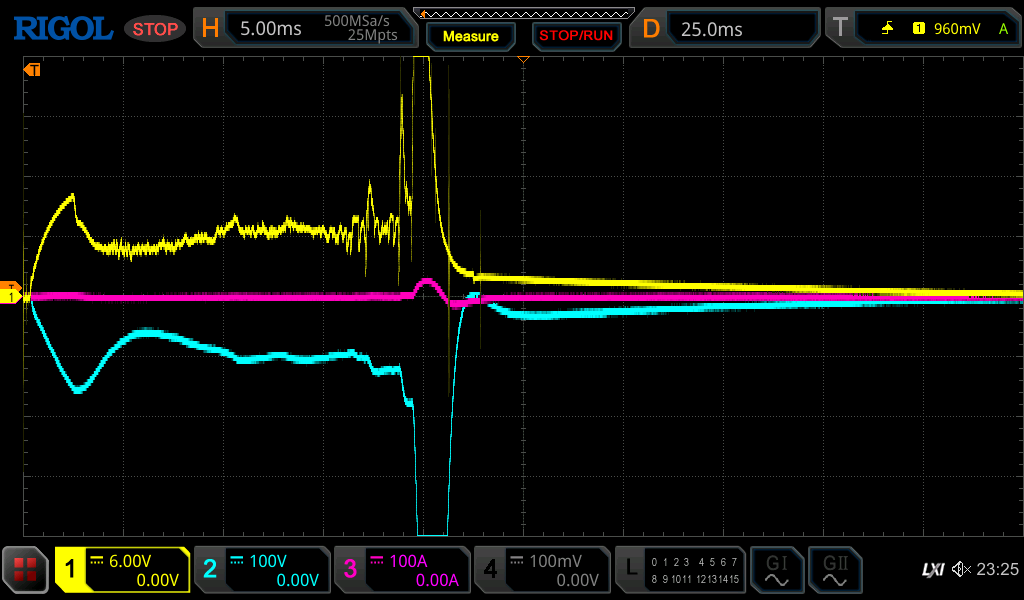This screenshot has height=600, width=1024.
Task: Toggle channel 1 with 6.00V scale
Action: (123, 569)
